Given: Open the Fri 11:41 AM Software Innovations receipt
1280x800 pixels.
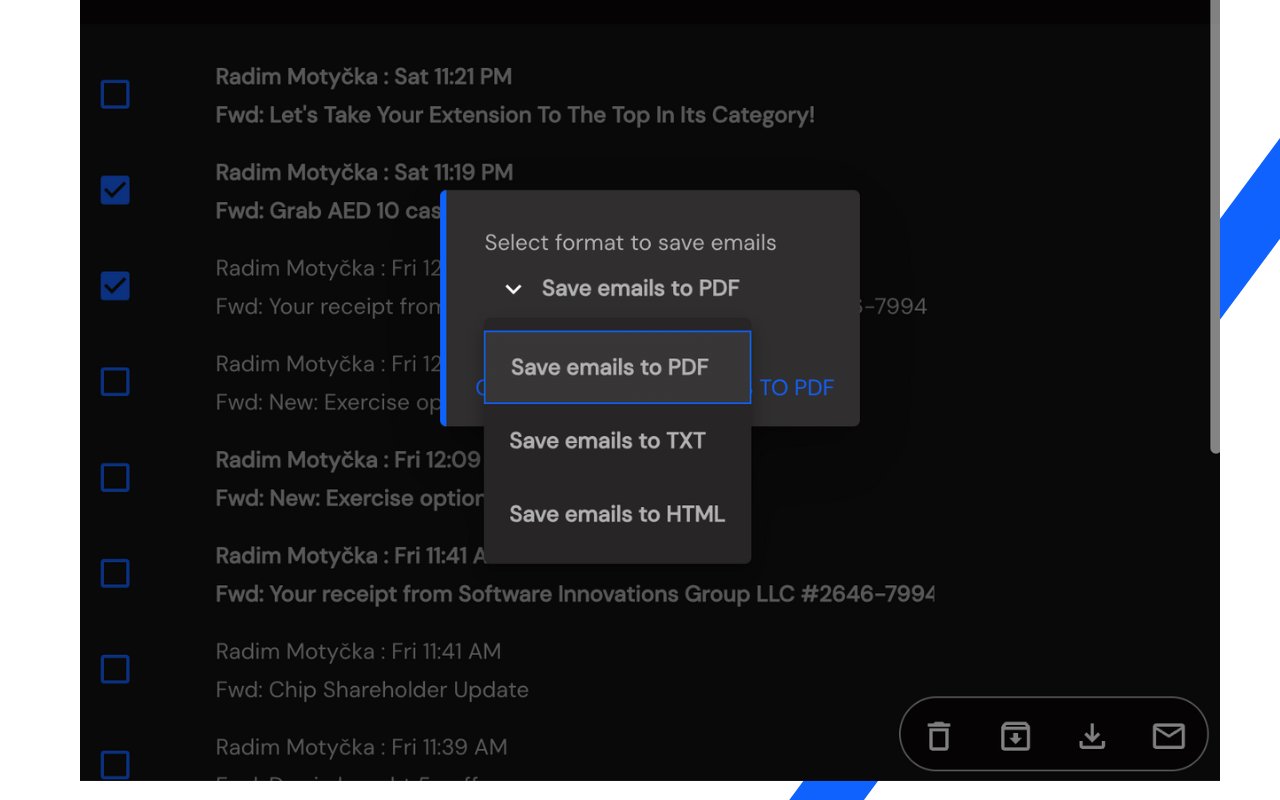Looking at the screenshot, I should click(x=575, y=594).
